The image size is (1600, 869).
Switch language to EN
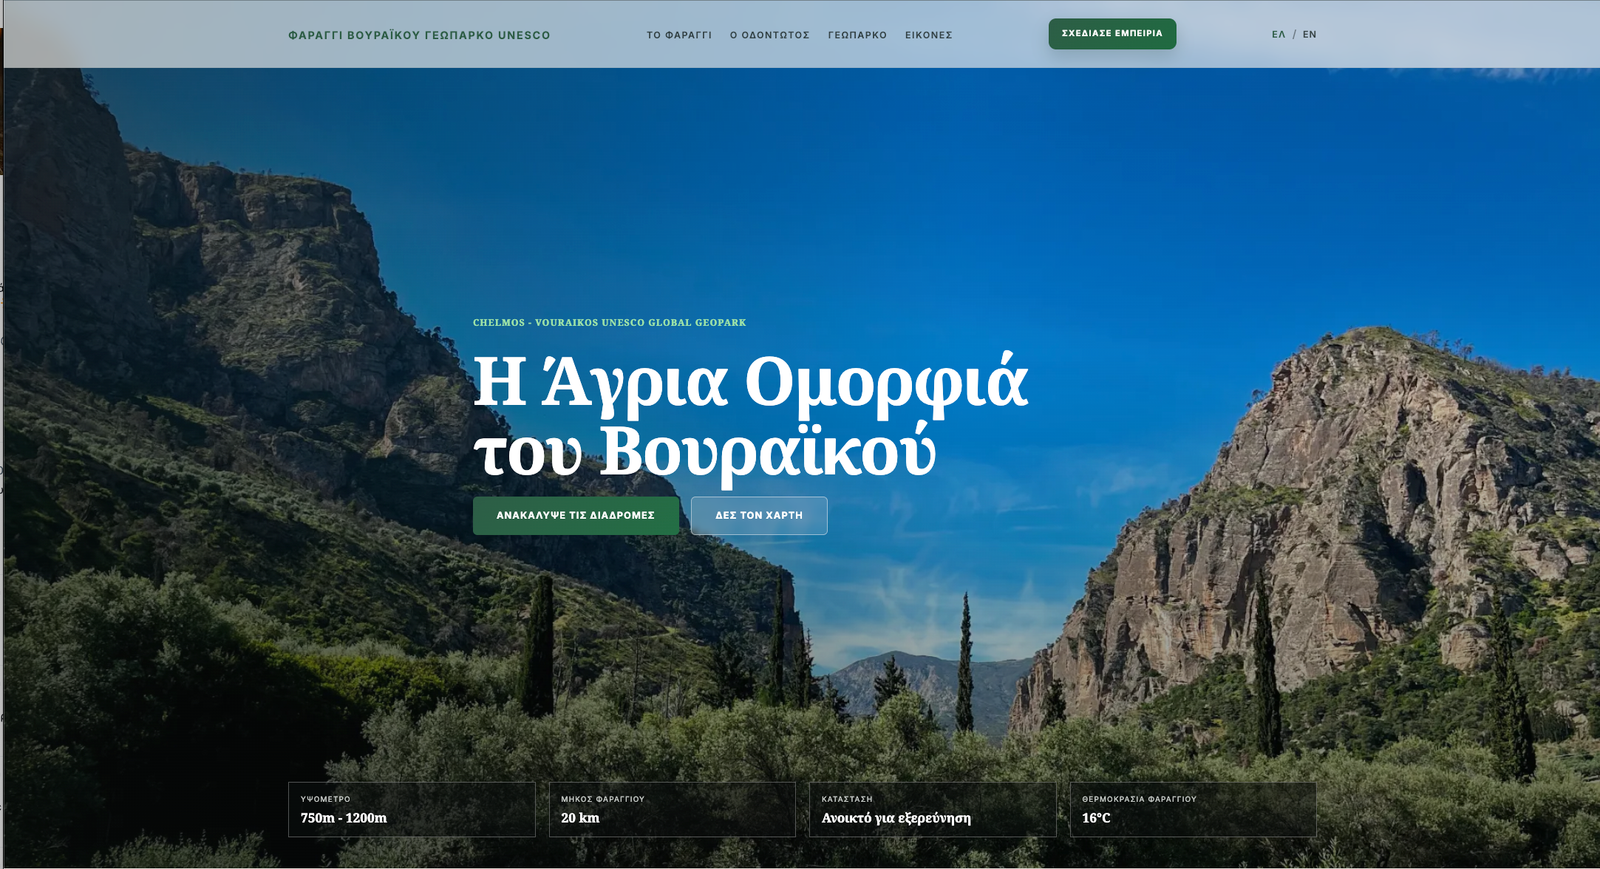coord(1310,35)
